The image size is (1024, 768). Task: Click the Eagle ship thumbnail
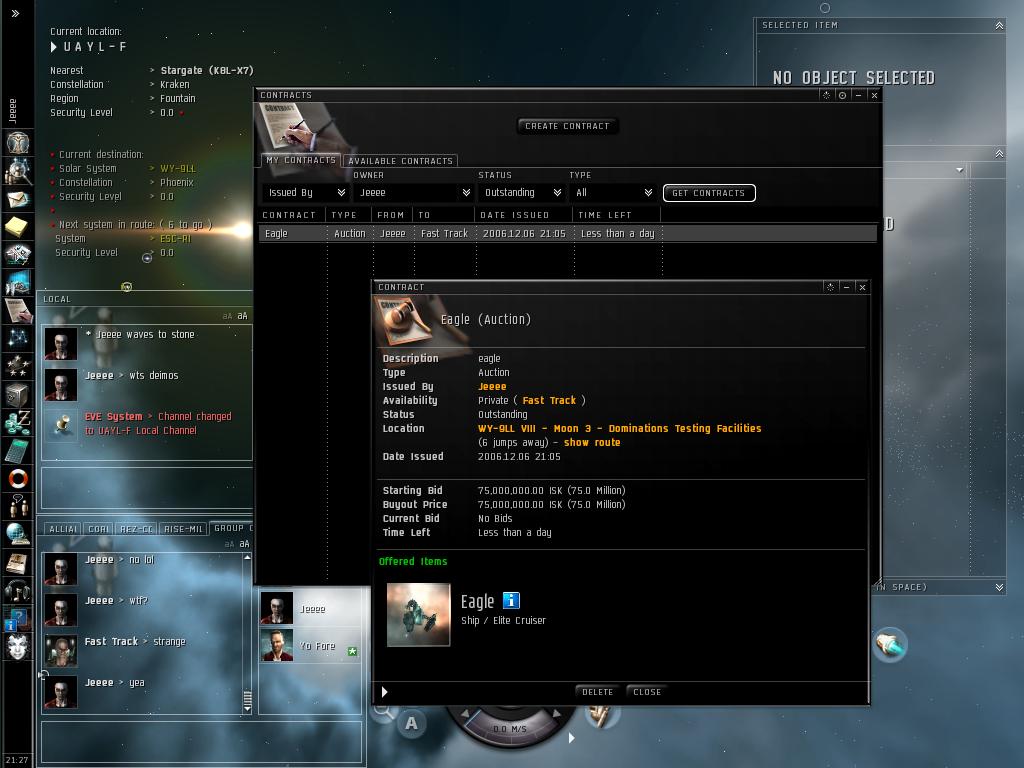419,615
